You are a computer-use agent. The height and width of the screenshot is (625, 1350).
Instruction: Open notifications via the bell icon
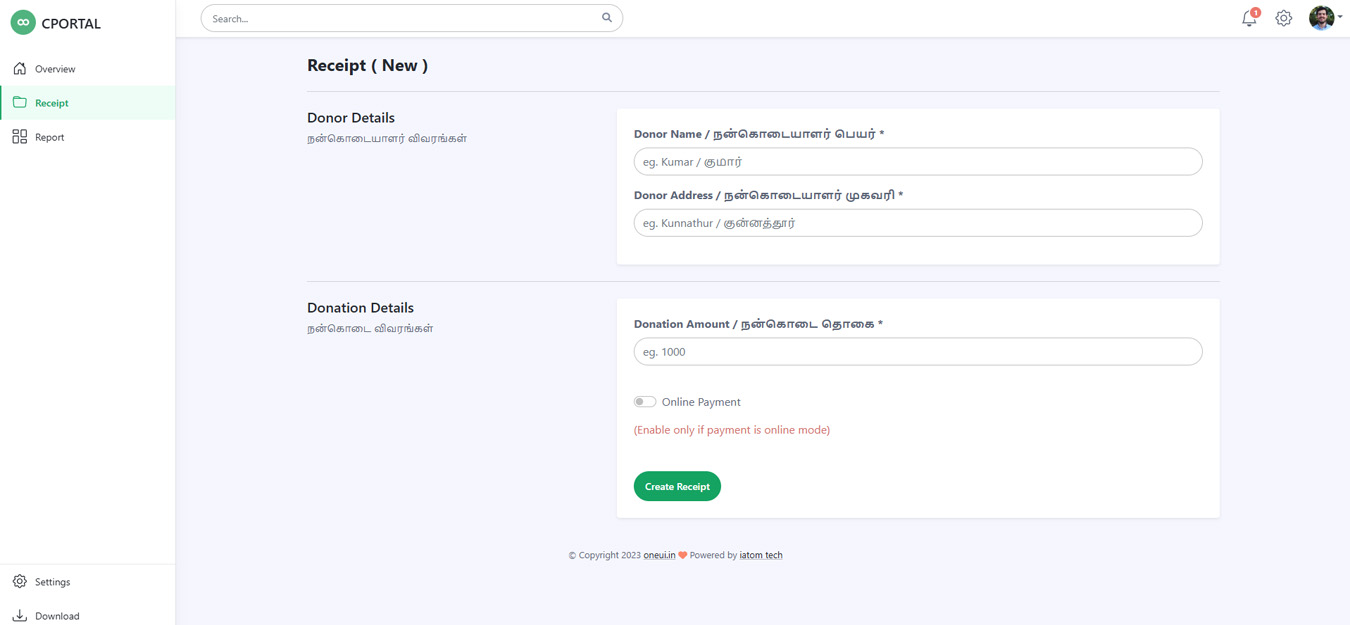coord(1249,19)
